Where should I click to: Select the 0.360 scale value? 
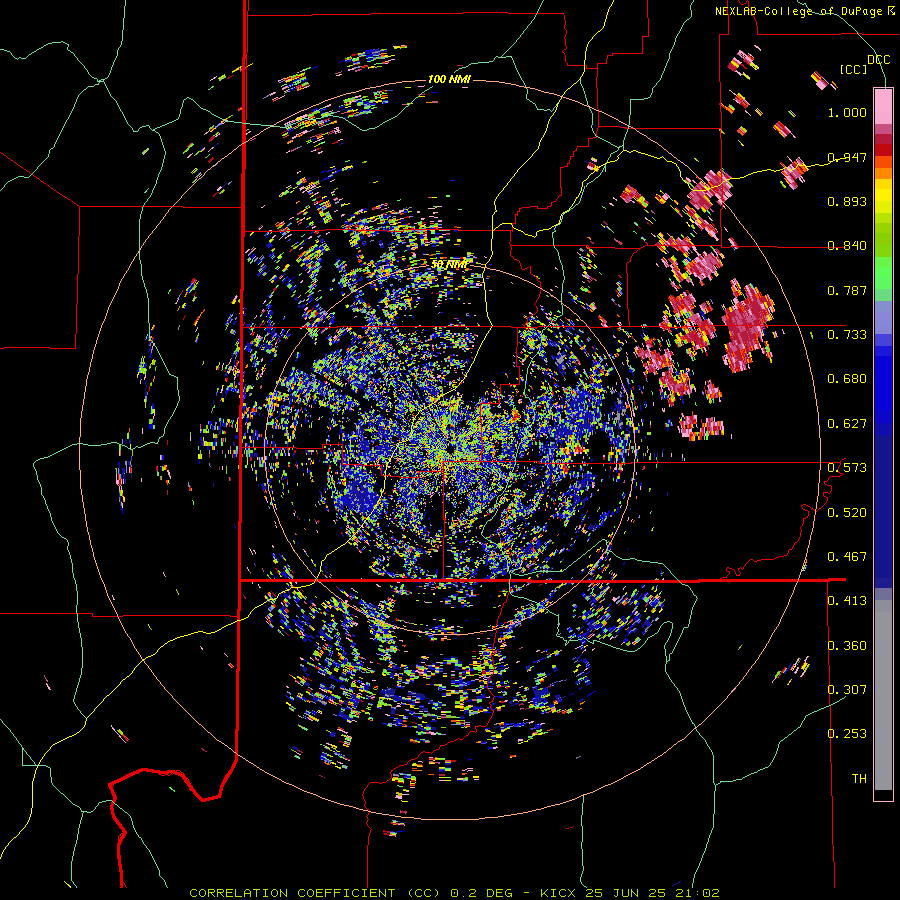tap(847, 645)
